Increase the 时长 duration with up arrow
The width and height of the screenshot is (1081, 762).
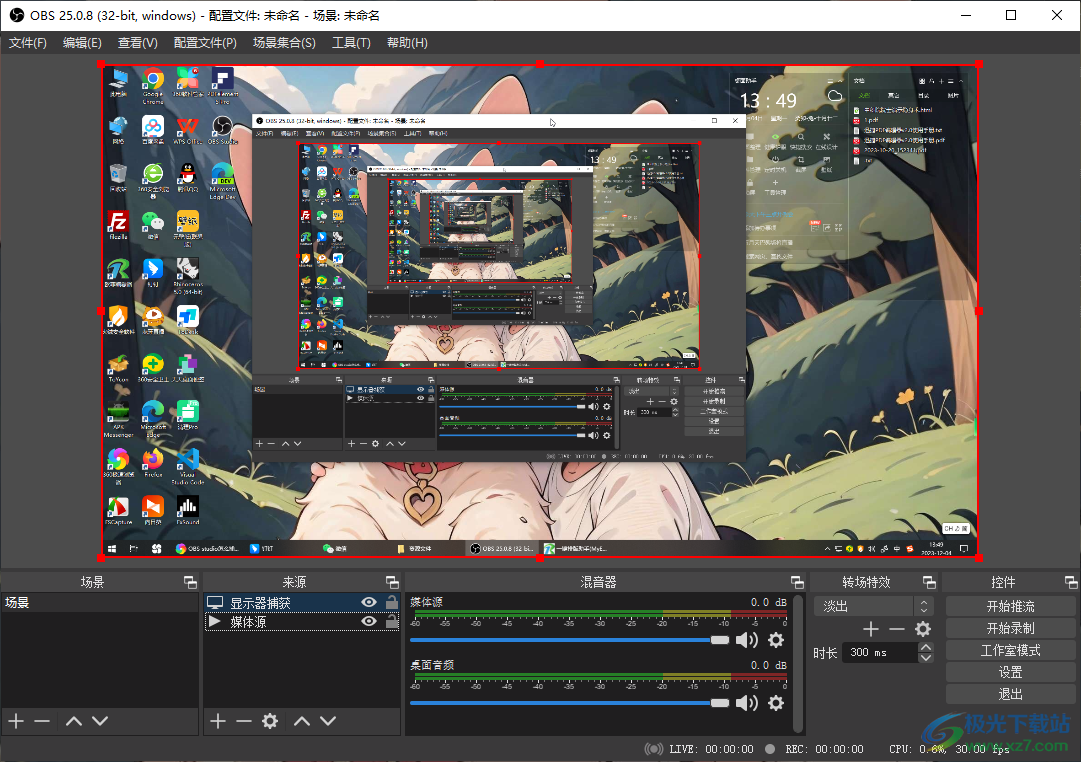point(926,647)
